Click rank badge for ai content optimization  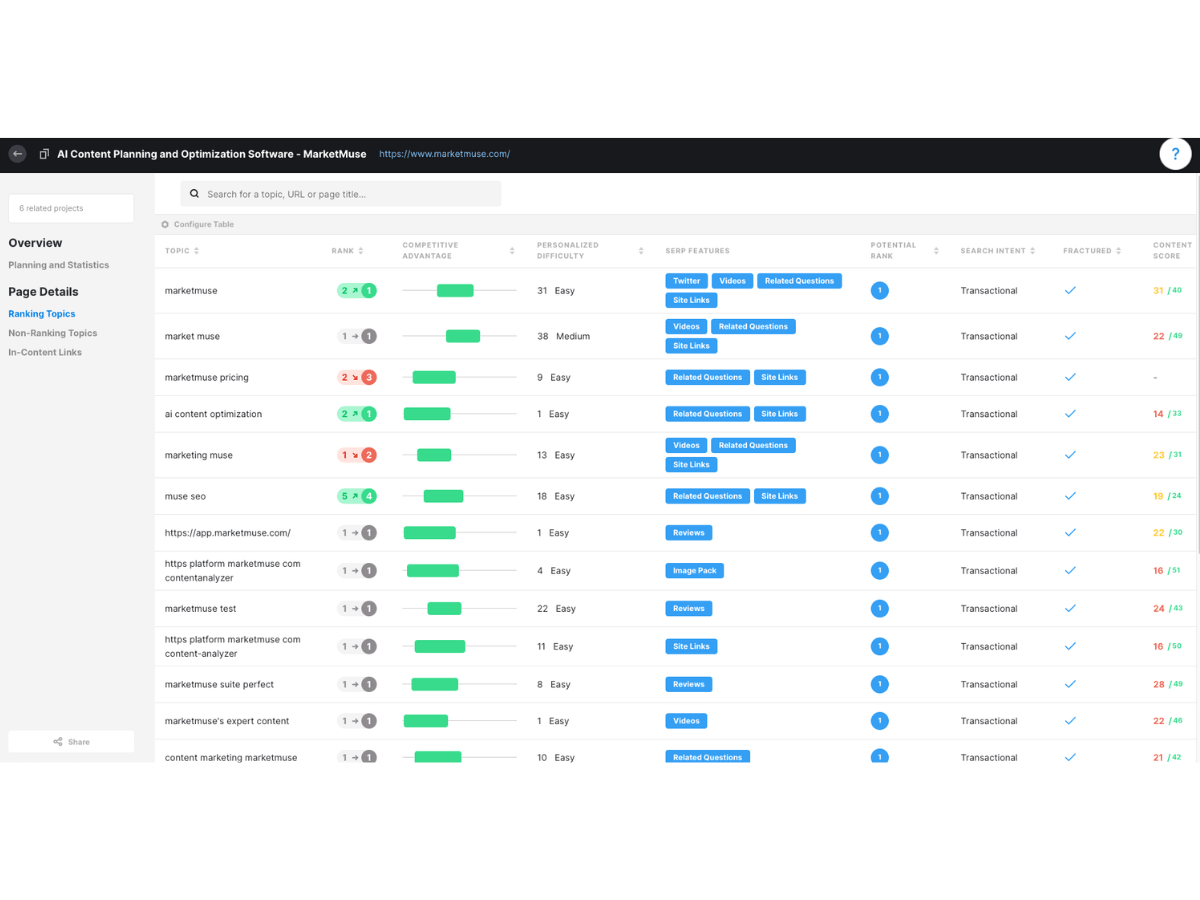357,414
